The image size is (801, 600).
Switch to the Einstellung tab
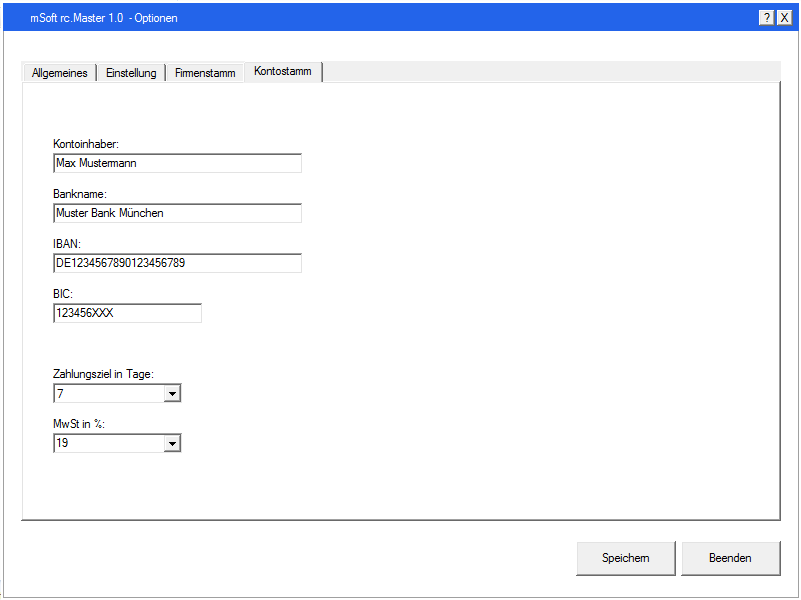(x=130, y=72)
